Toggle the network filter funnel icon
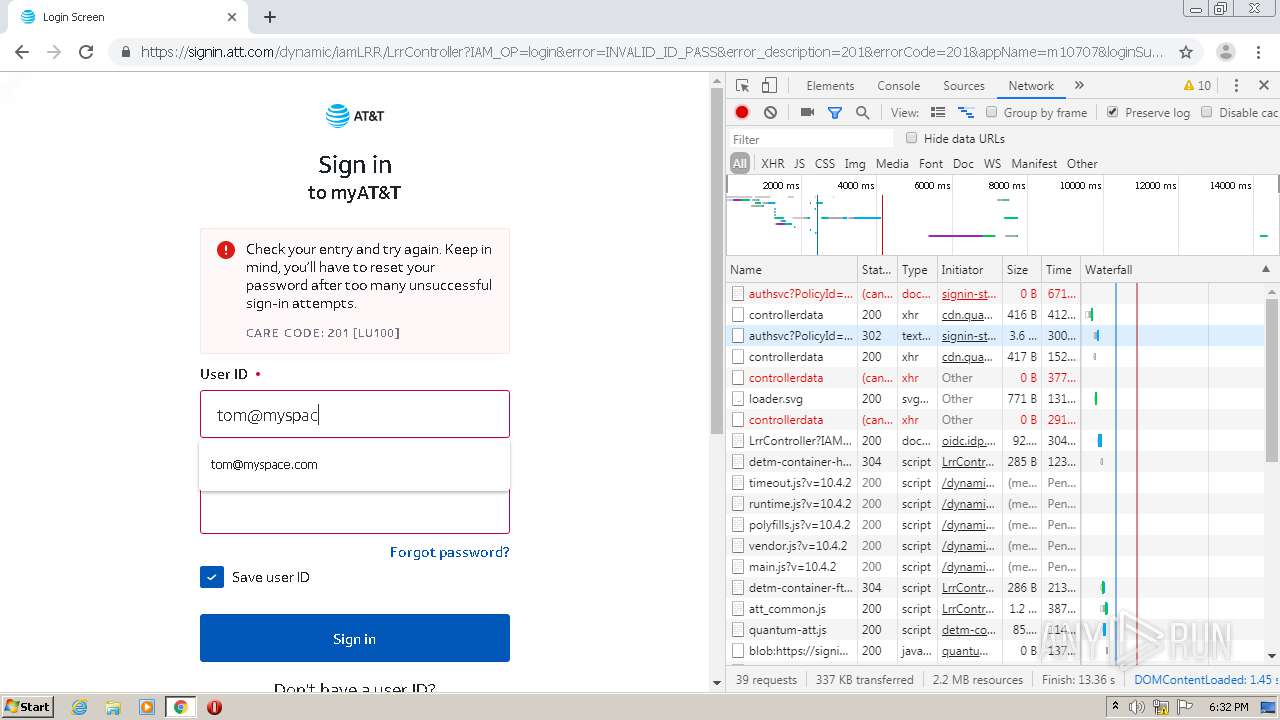 835,113
